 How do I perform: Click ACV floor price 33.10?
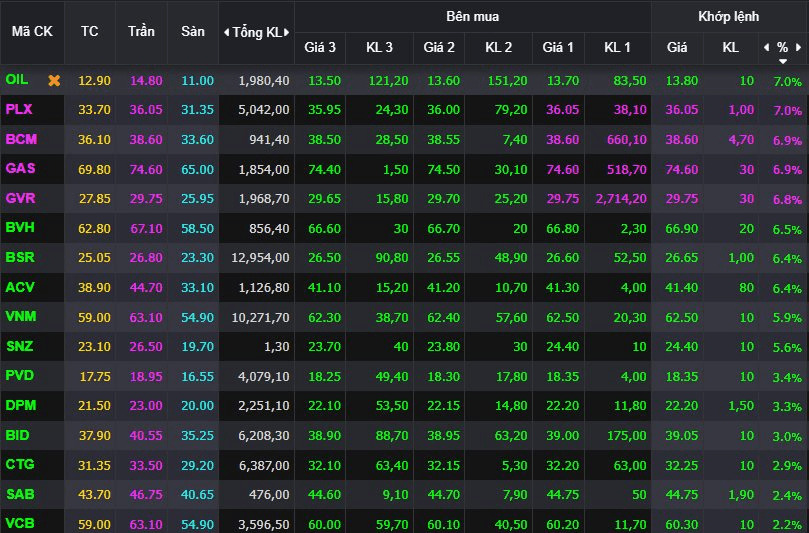coord(197,287)
